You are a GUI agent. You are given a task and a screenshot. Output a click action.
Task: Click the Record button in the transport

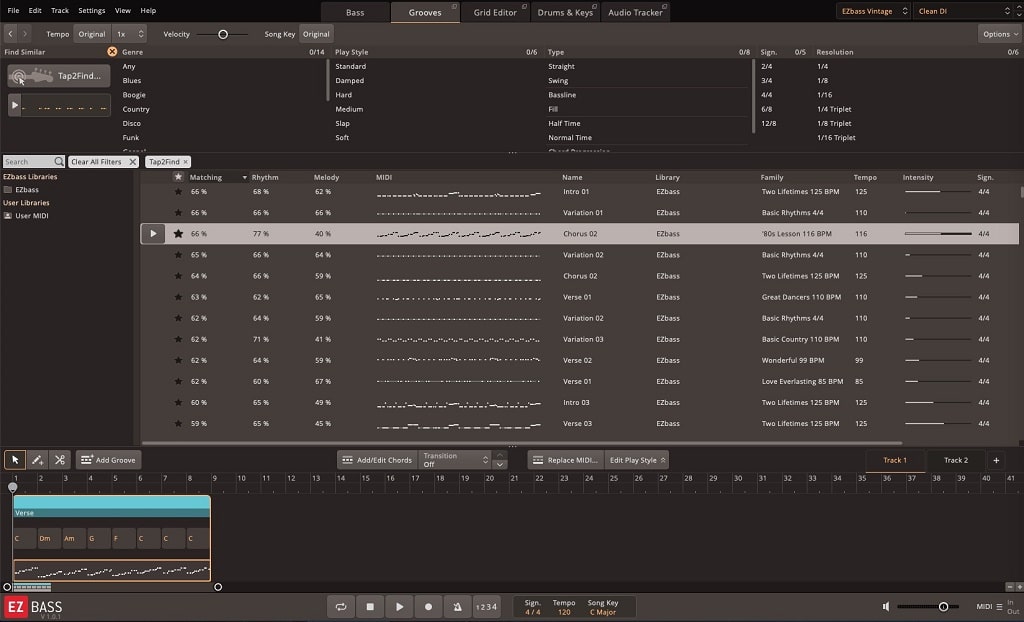428,606
